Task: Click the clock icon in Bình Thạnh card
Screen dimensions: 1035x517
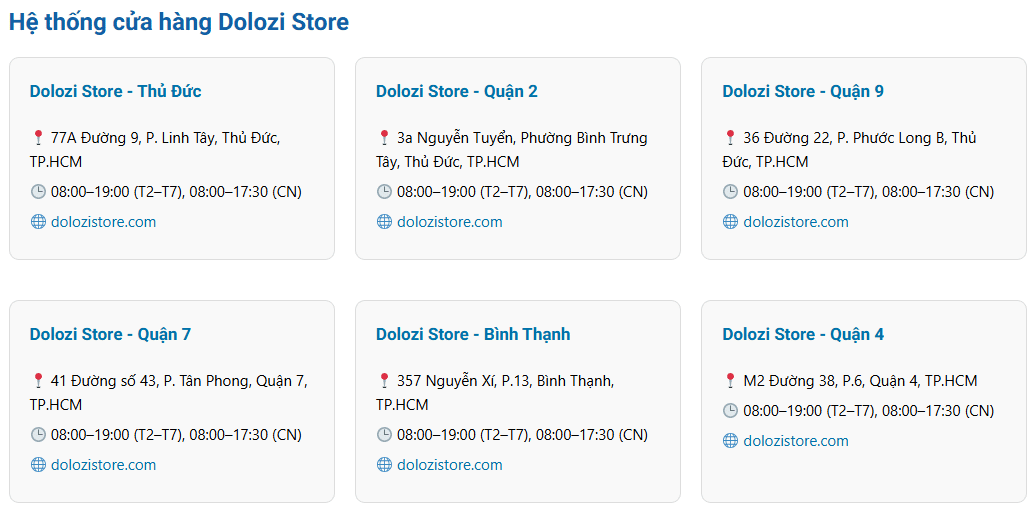Action: 384,434
